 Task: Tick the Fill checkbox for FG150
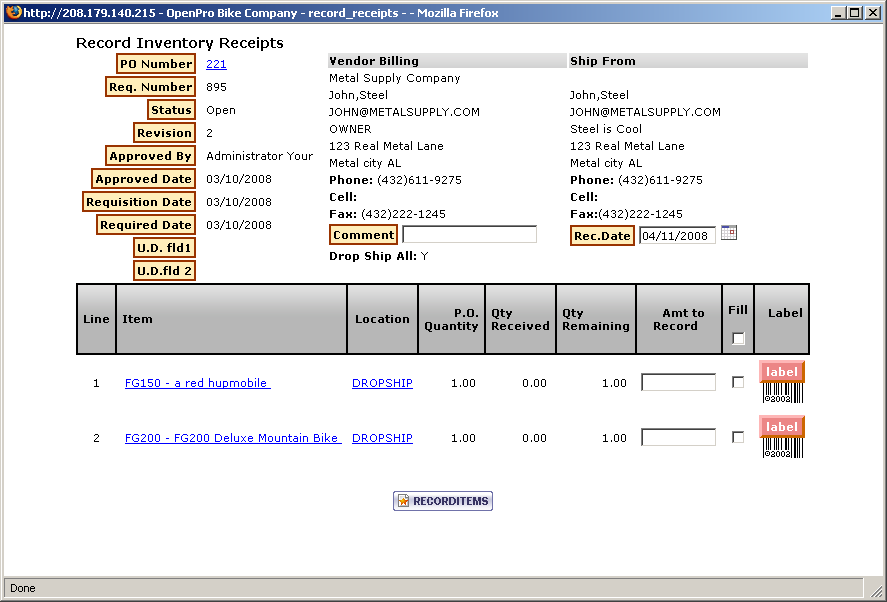(x=738, y=382)
